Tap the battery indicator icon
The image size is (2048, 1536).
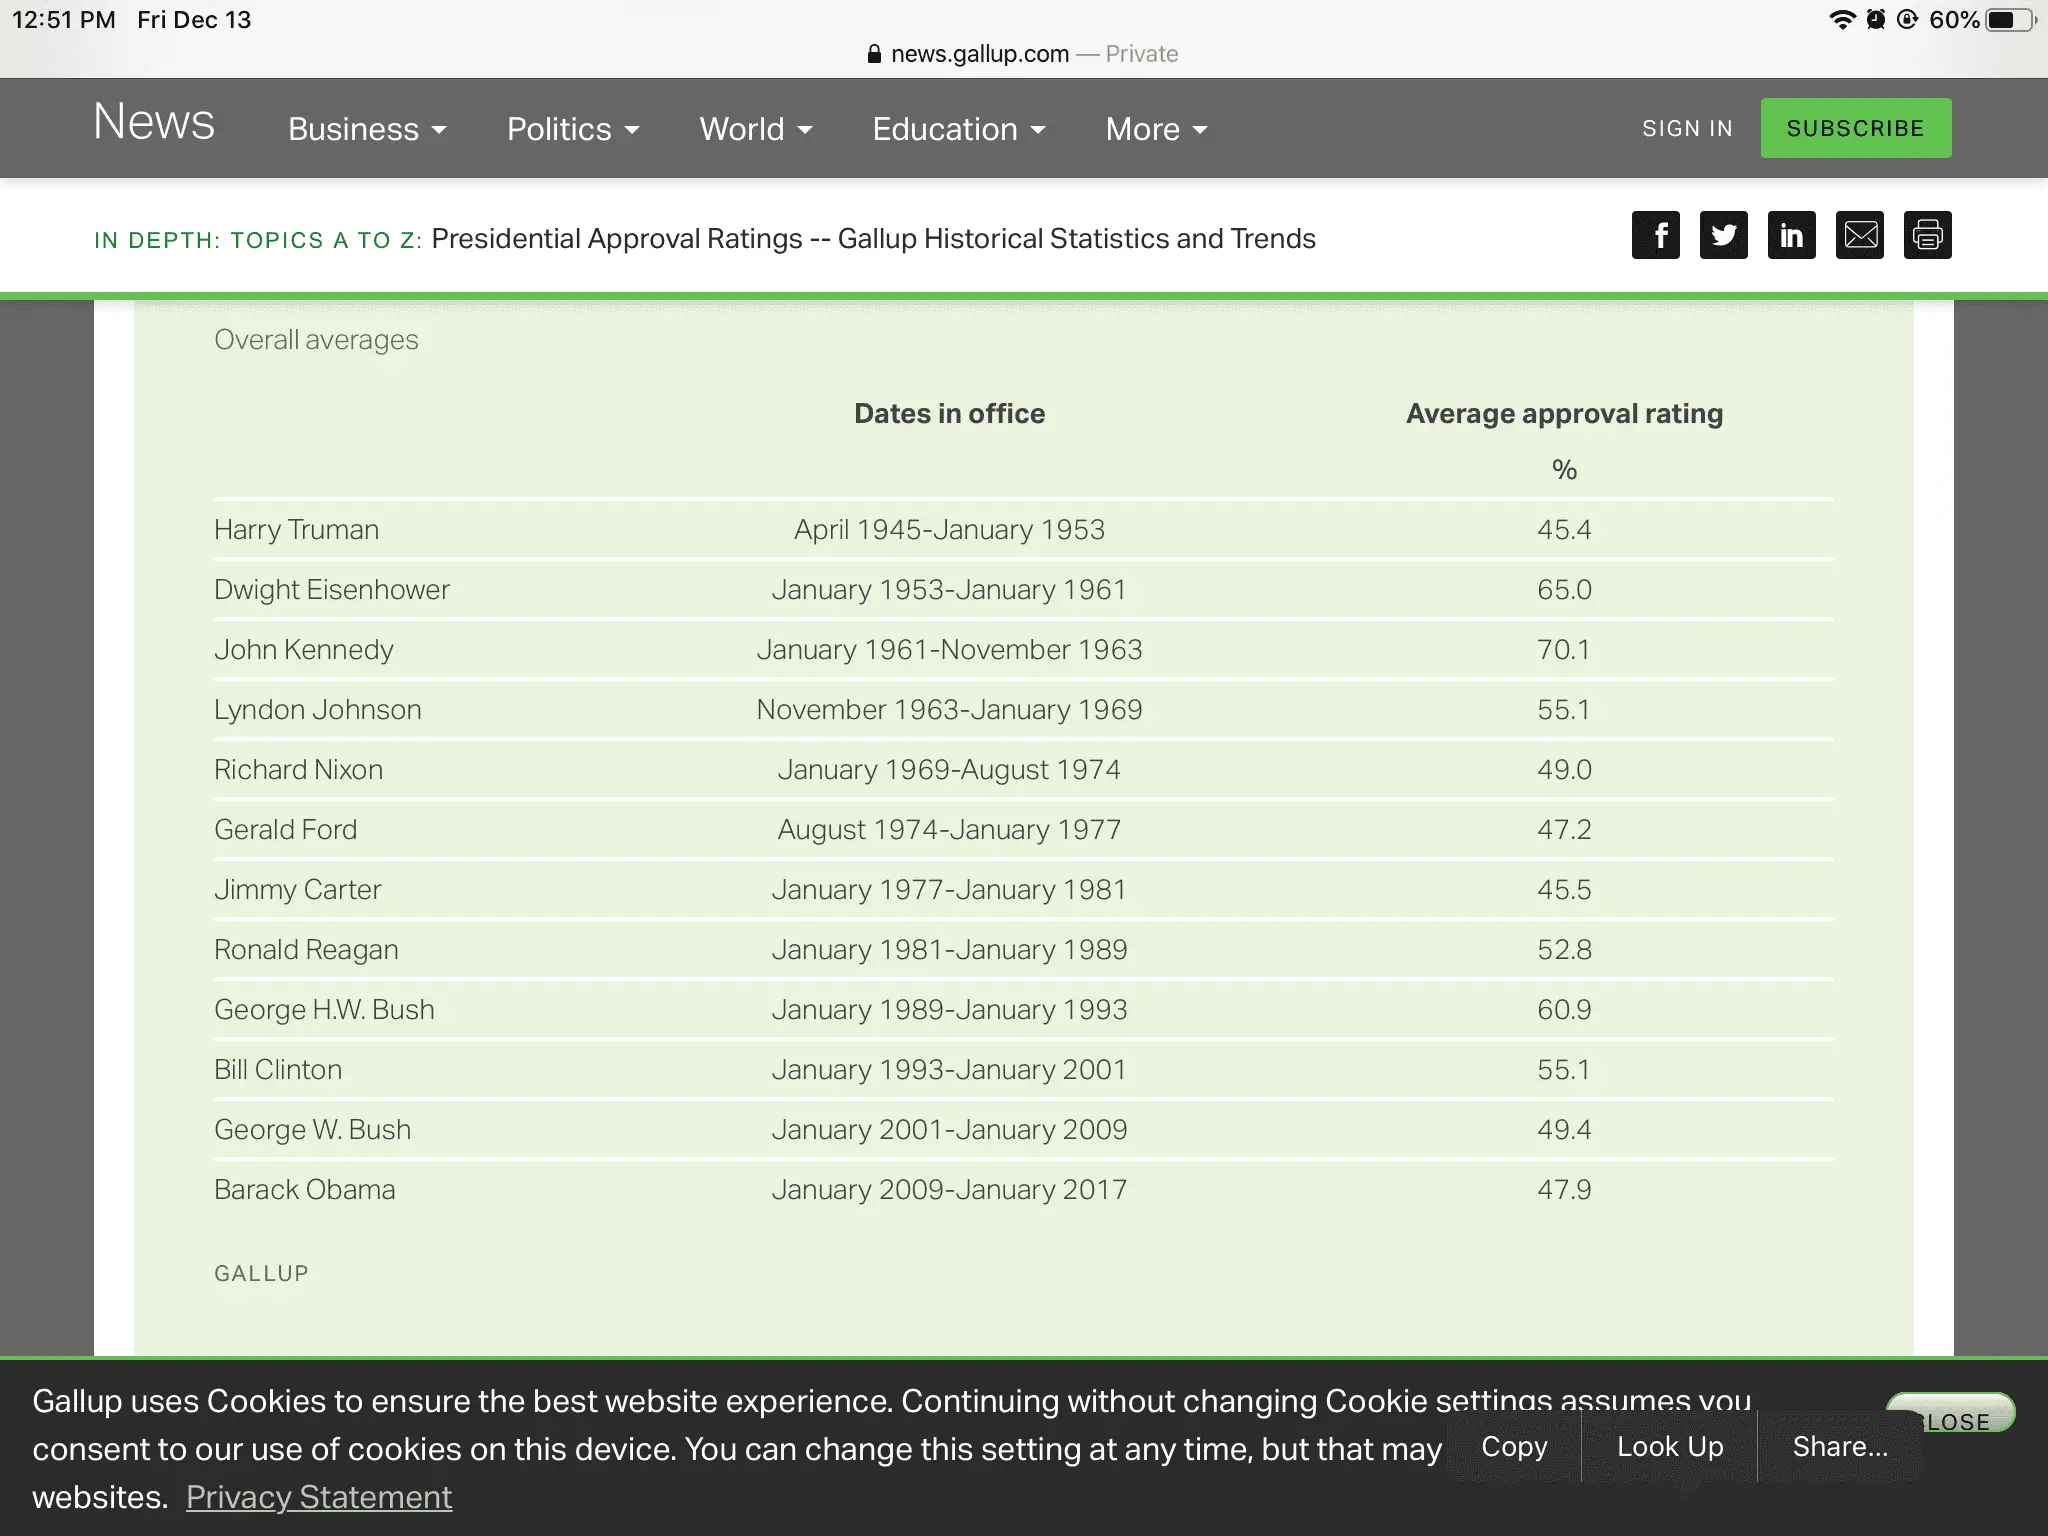point(2008,20)
